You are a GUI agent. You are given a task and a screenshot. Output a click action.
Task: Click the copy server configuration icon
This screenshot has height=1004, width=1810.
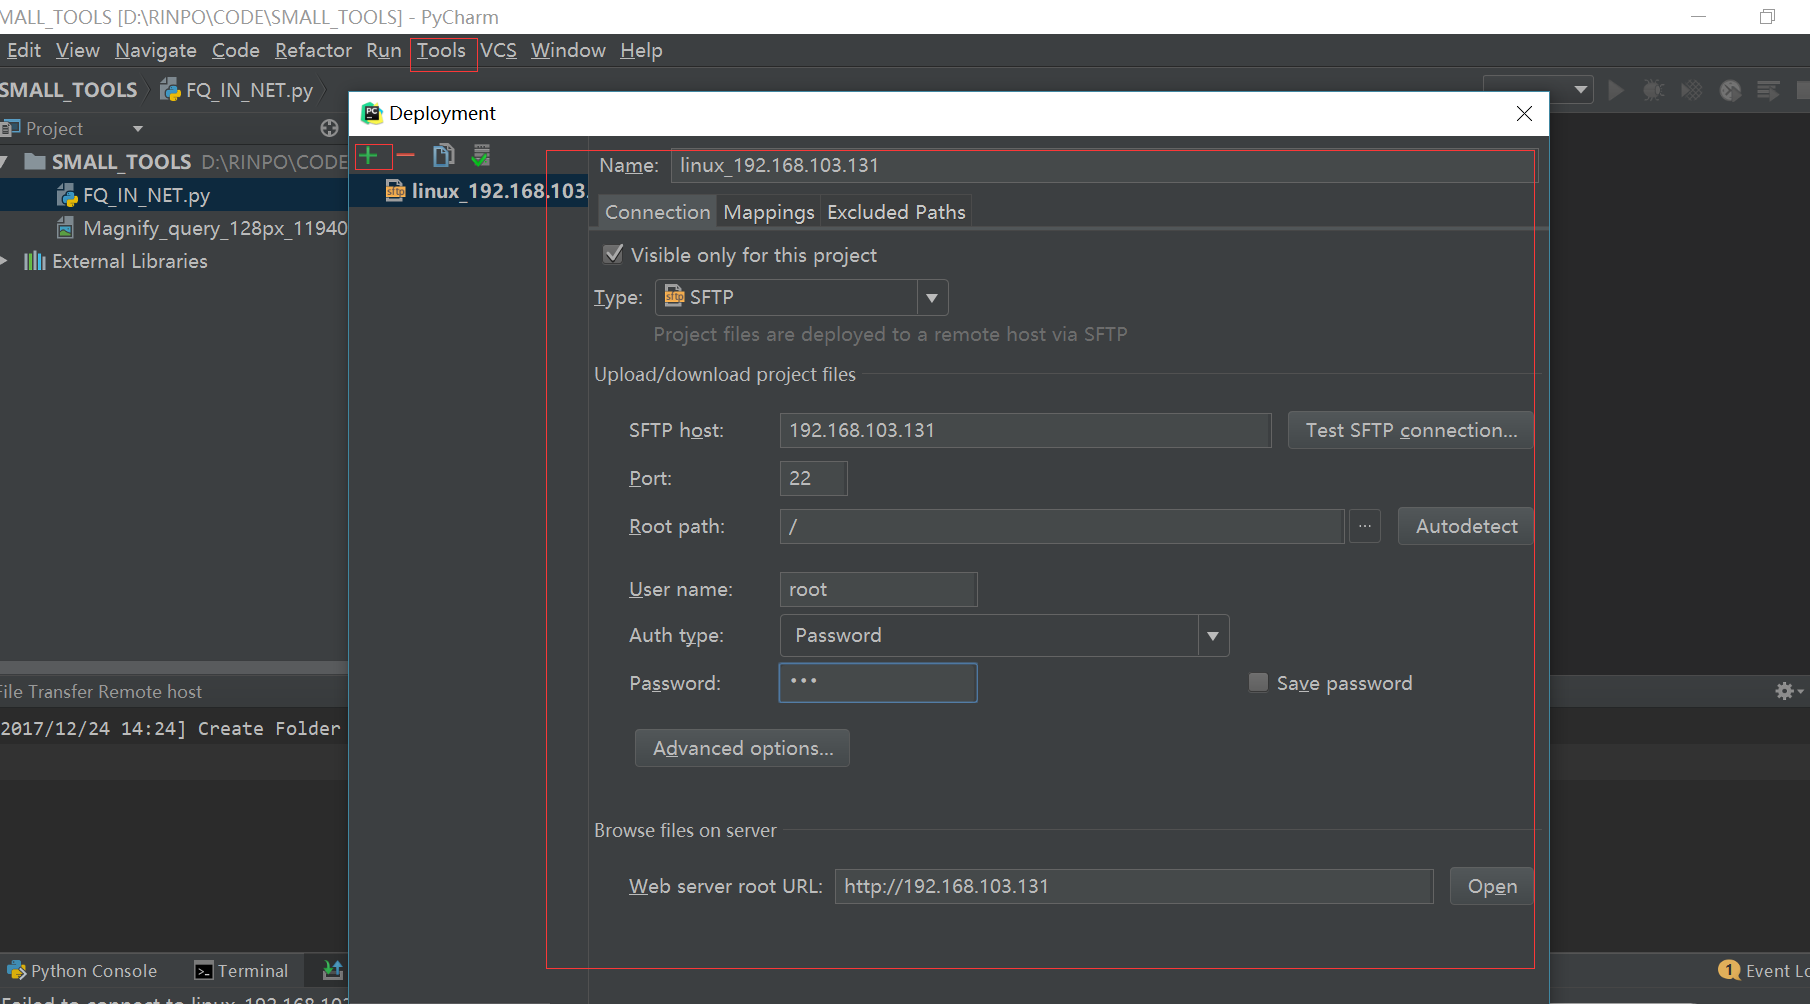[443, 156]
